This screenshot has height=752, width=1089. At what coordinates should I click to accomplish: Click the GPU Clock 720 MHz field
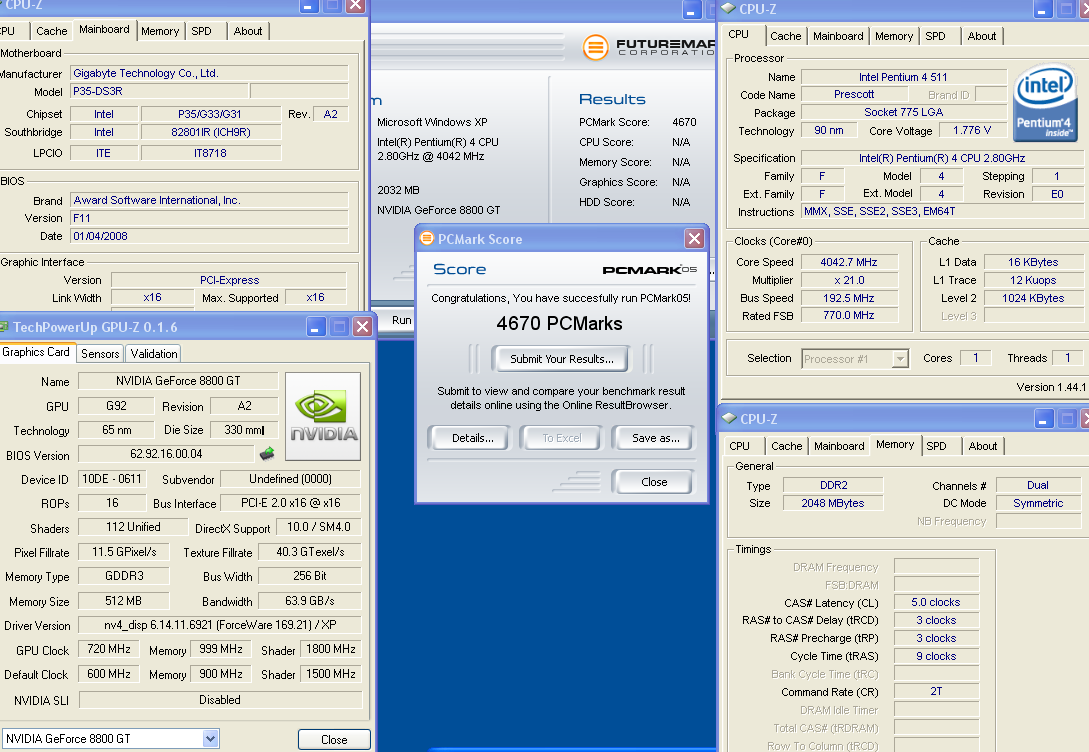click(x=109, y=649)
